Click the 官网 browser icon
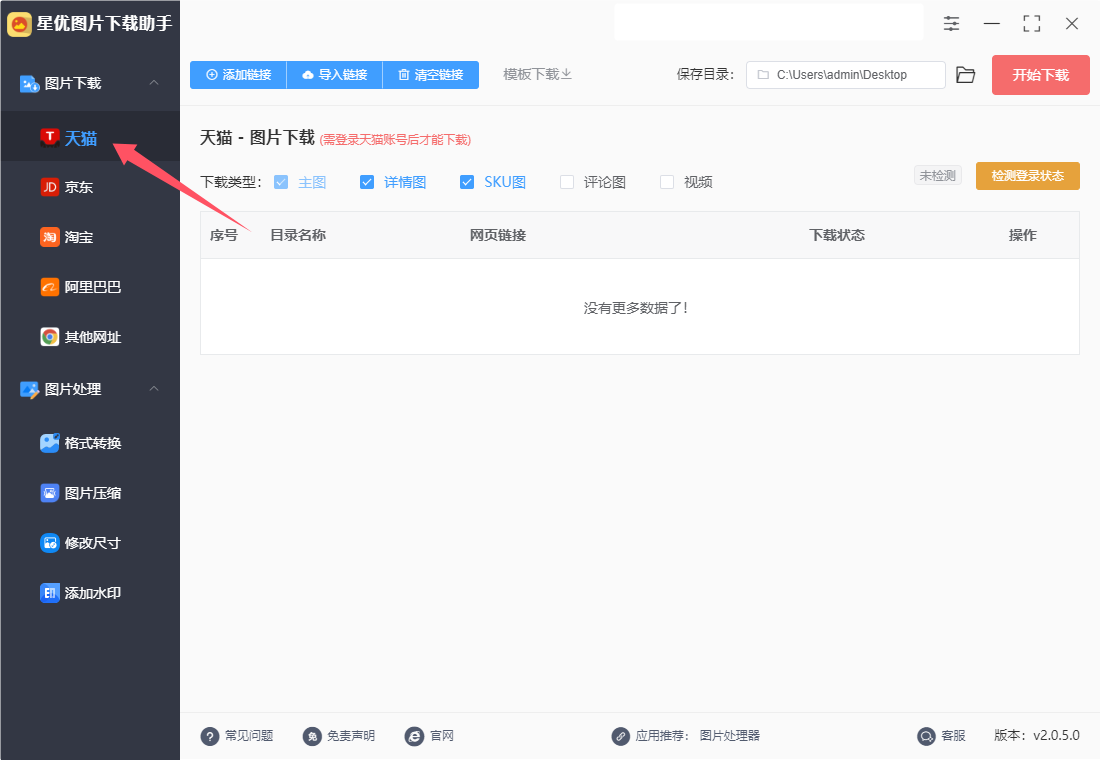Screen dimensions: 1100x760 pyautogui.click(x=415, y=736)
